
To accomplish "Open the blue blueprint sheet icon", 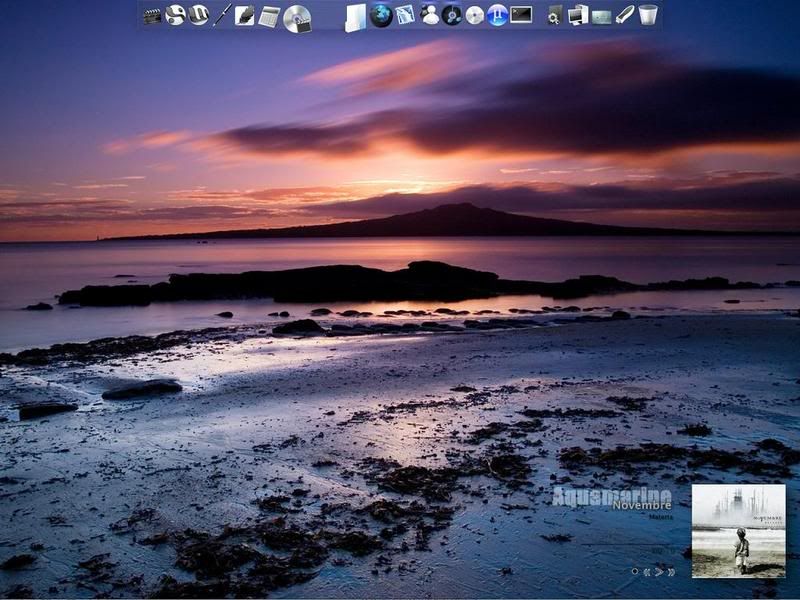I will (x=405, y=15).
